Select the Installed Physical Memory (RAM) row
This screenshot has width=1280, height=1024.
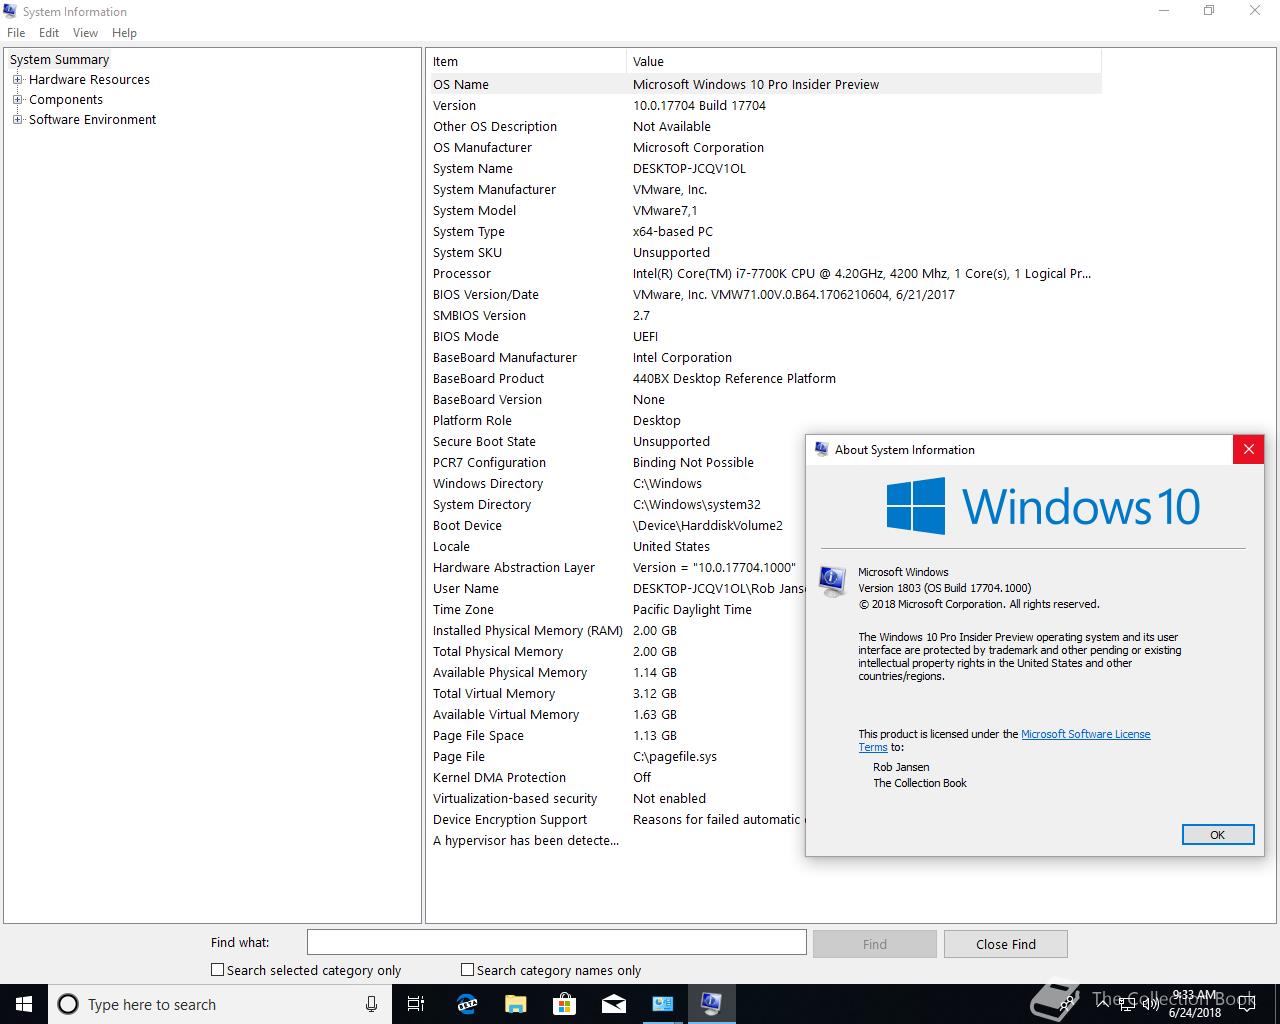[x=618, y=630]
